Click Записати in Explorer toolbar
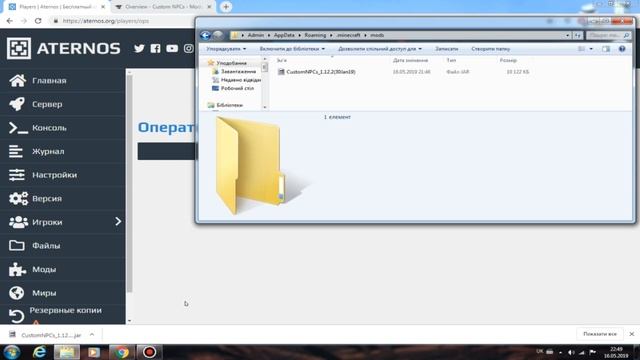The height and width of the screenshot is (360, 640). 446,49
